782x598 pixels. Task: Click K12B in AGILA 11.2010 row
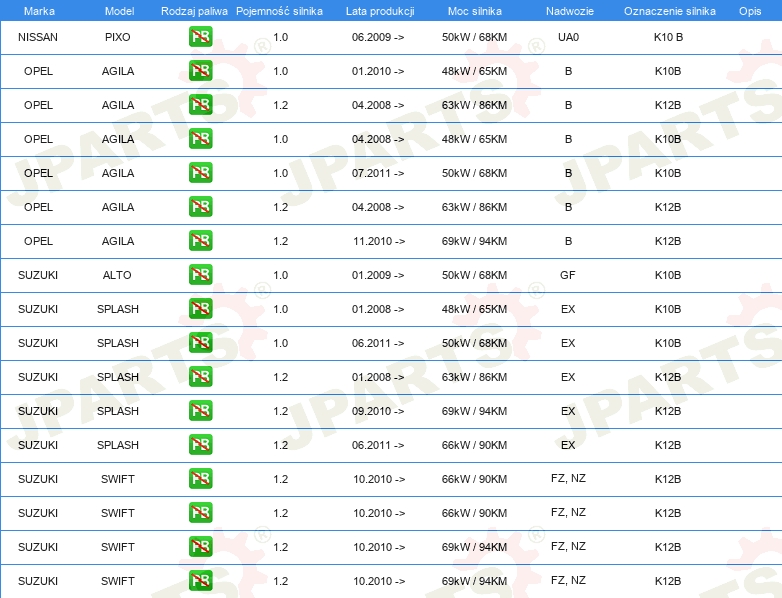668,241
